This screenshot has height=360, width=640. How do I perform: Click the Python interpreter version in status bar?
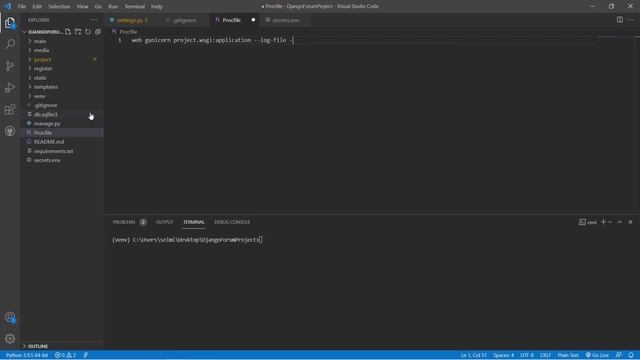27,355
